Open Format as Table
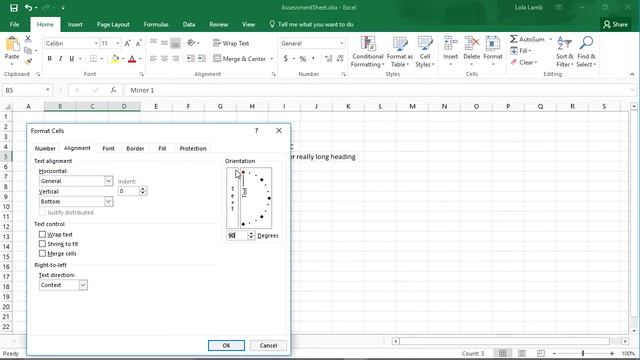This screenshot has height=360, width=640. 400,51
